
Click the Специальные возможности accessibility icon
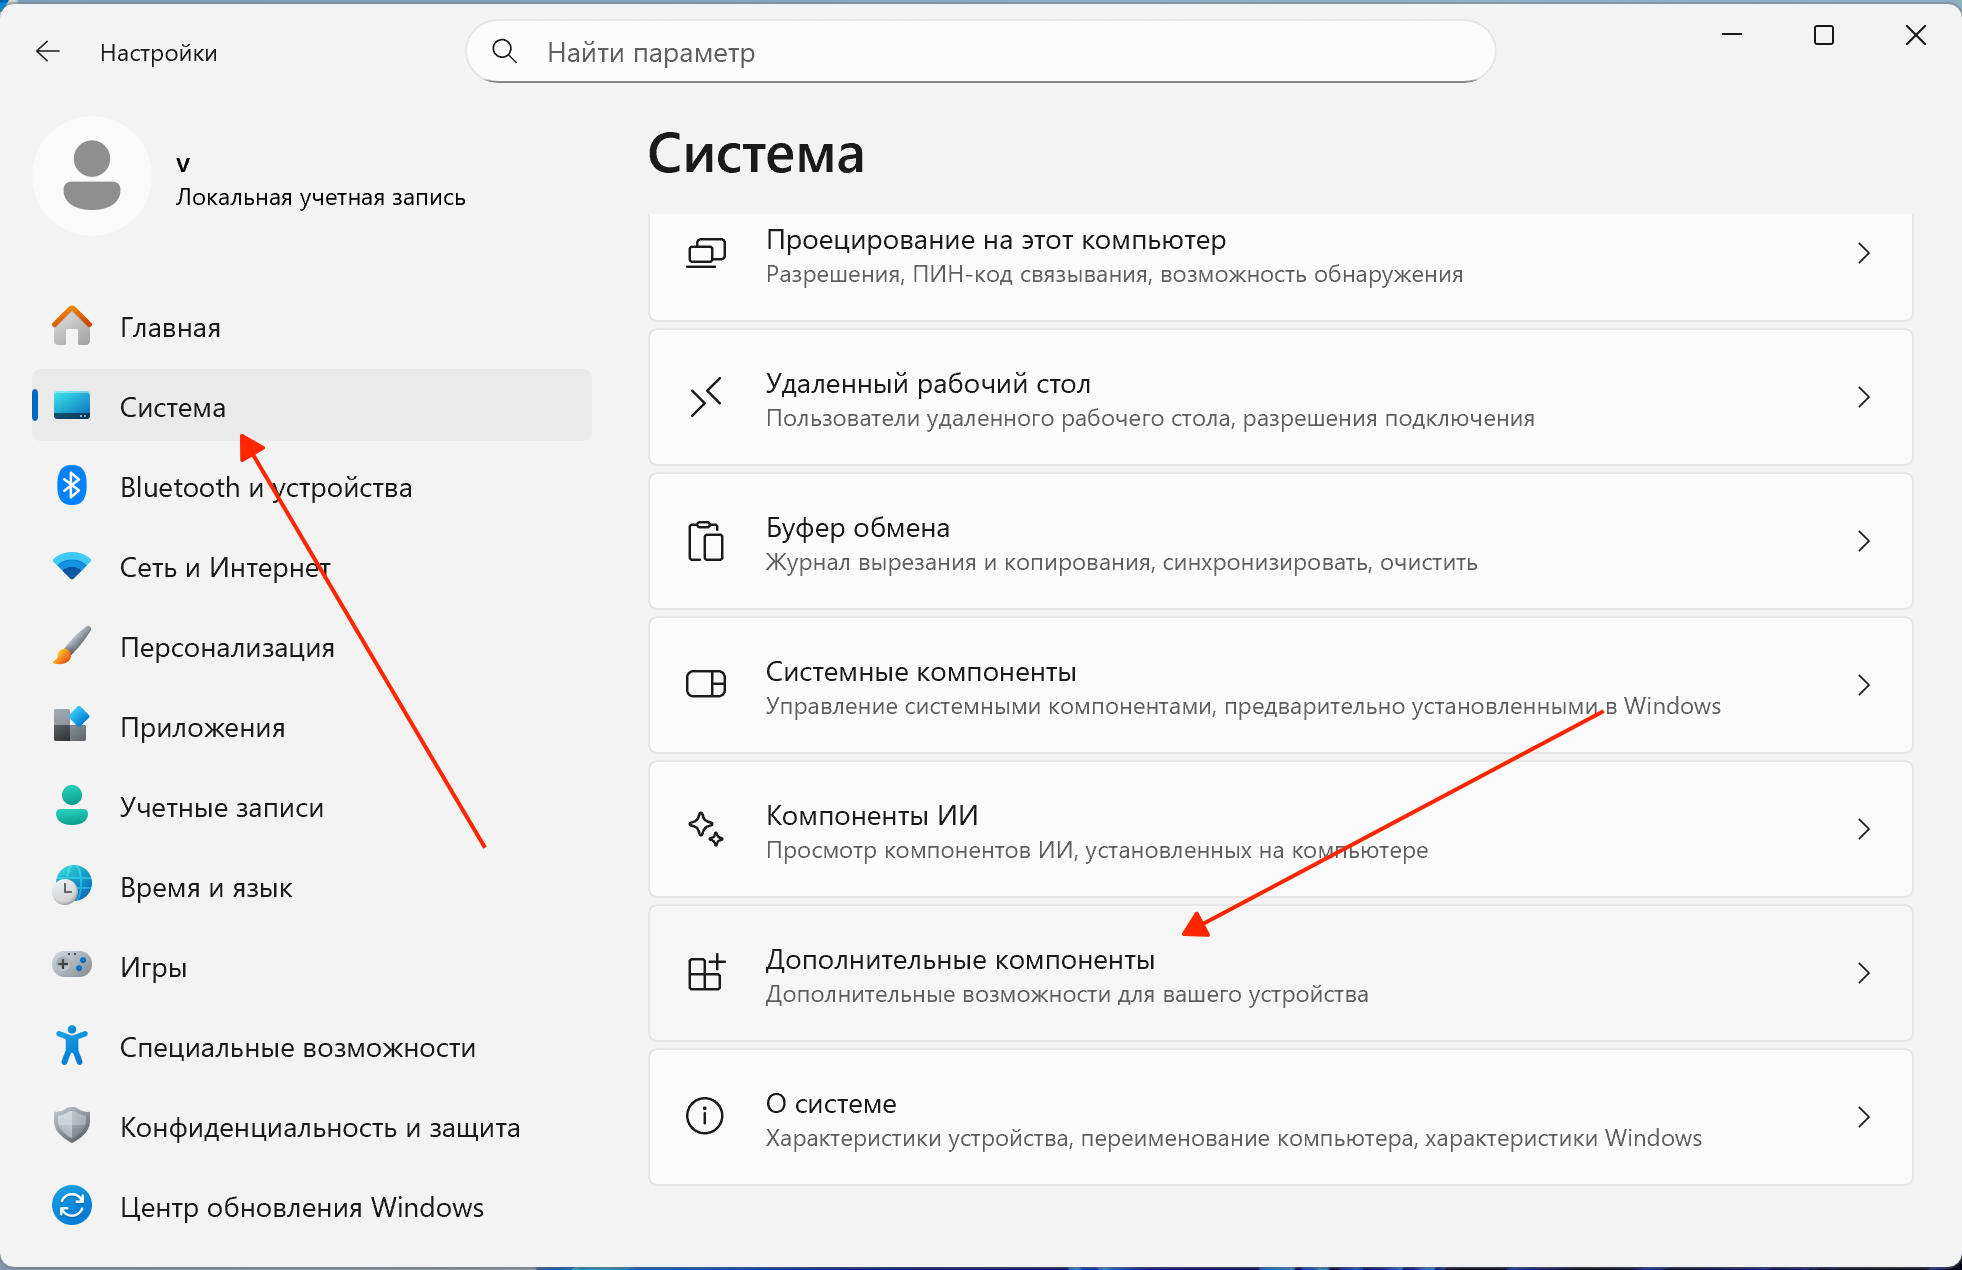[x=72, y=1046]
